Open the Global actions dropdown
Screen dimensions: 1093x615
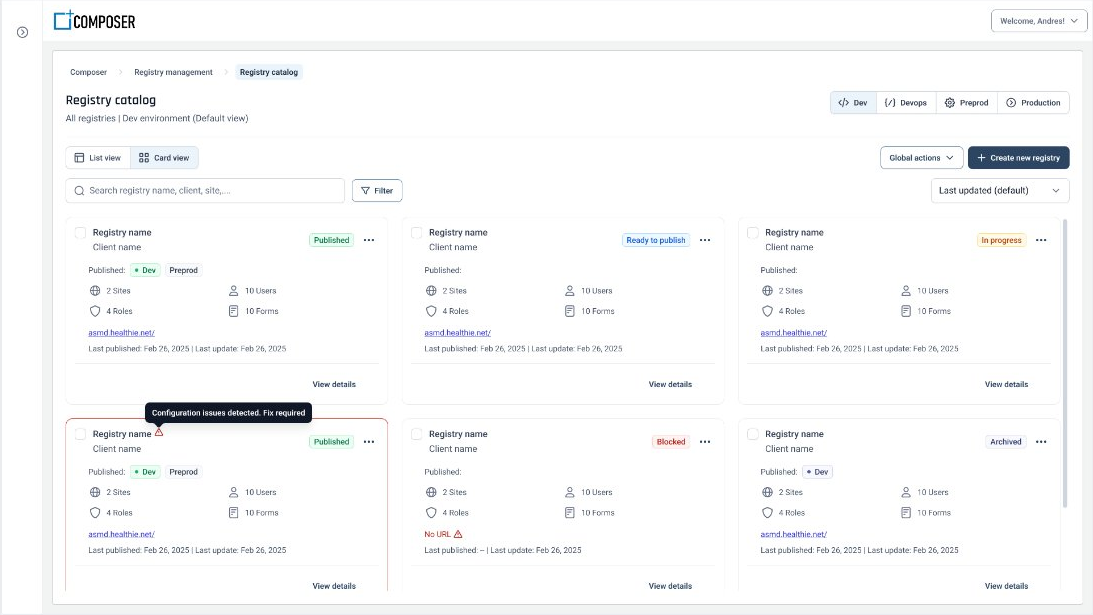(921, 158)
